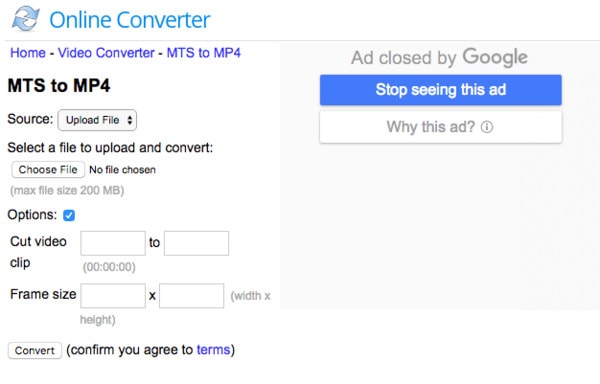Go to Video Converter breadcrumb
Image resolution: width=600 pixels, height=384 pixels.
pyautogui.click(x=106, y=53)
